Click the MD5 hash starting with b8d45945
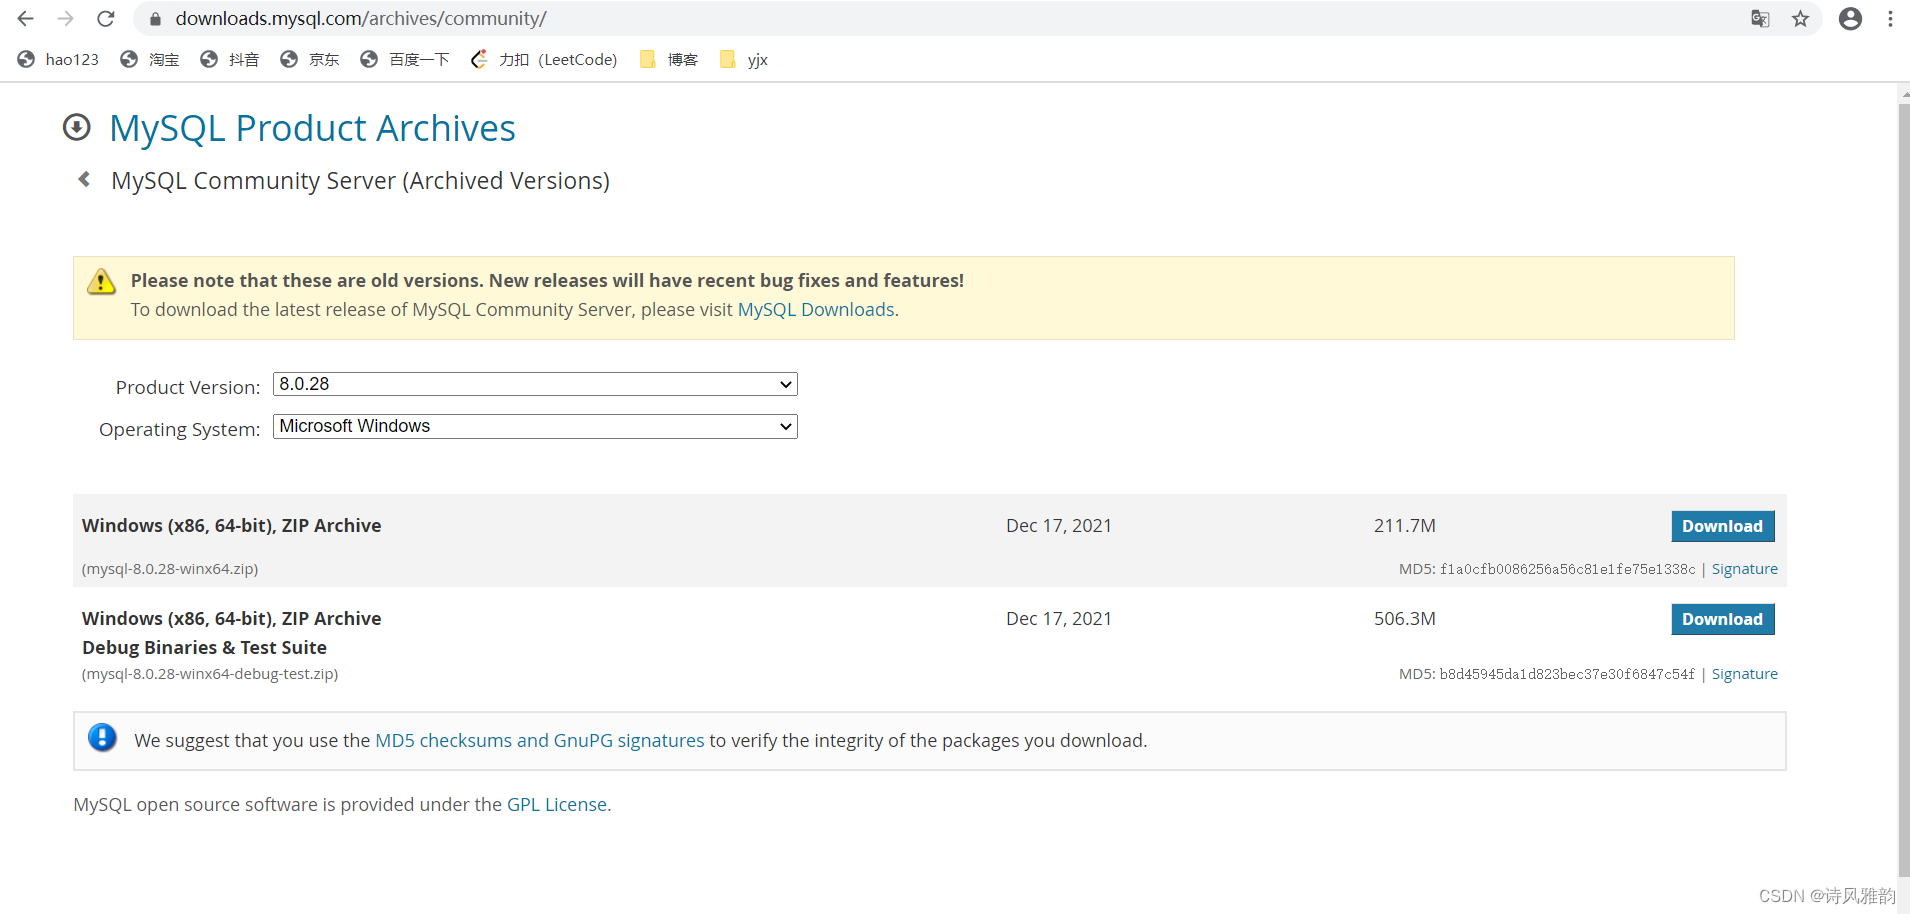This screenshot has height=914, width=1910. (x=1568, y=674)
